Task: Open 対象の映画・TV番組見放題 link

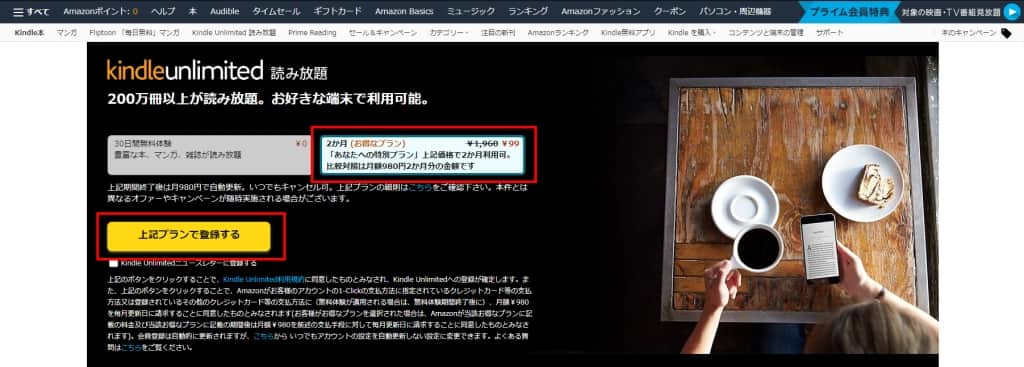Action: pos(950,12)
